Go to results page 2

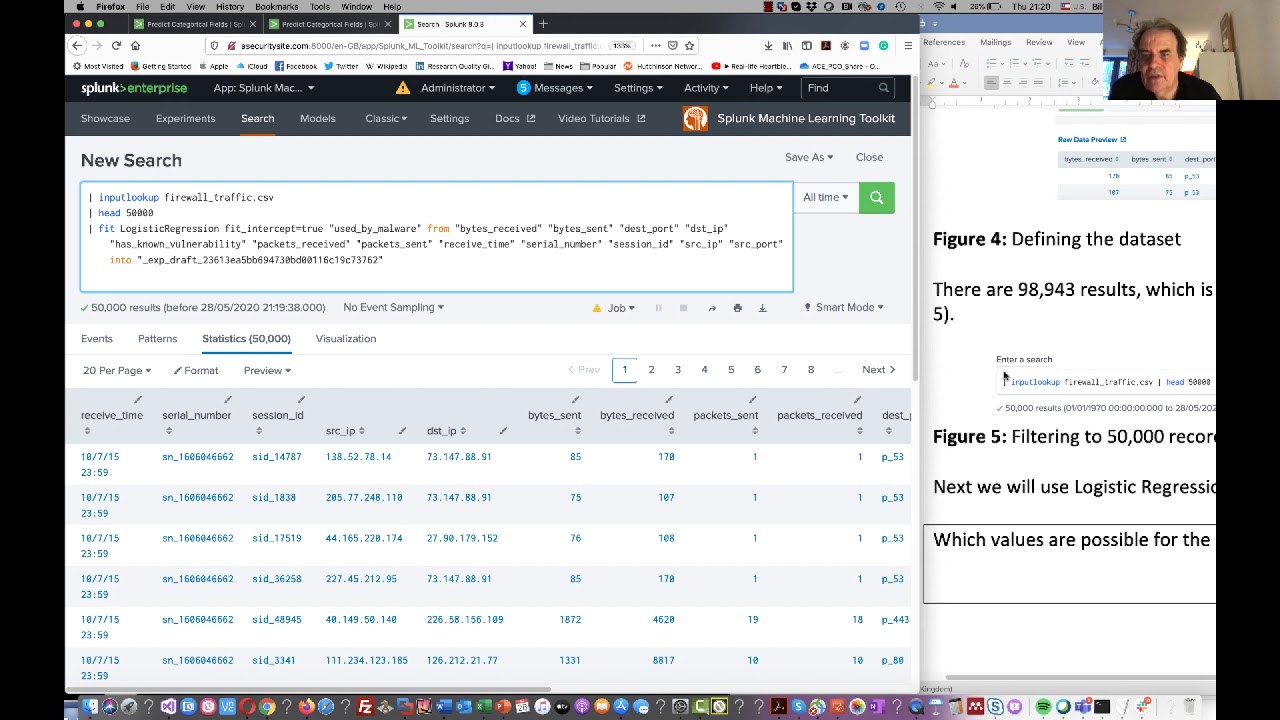[x=651, y=370]
